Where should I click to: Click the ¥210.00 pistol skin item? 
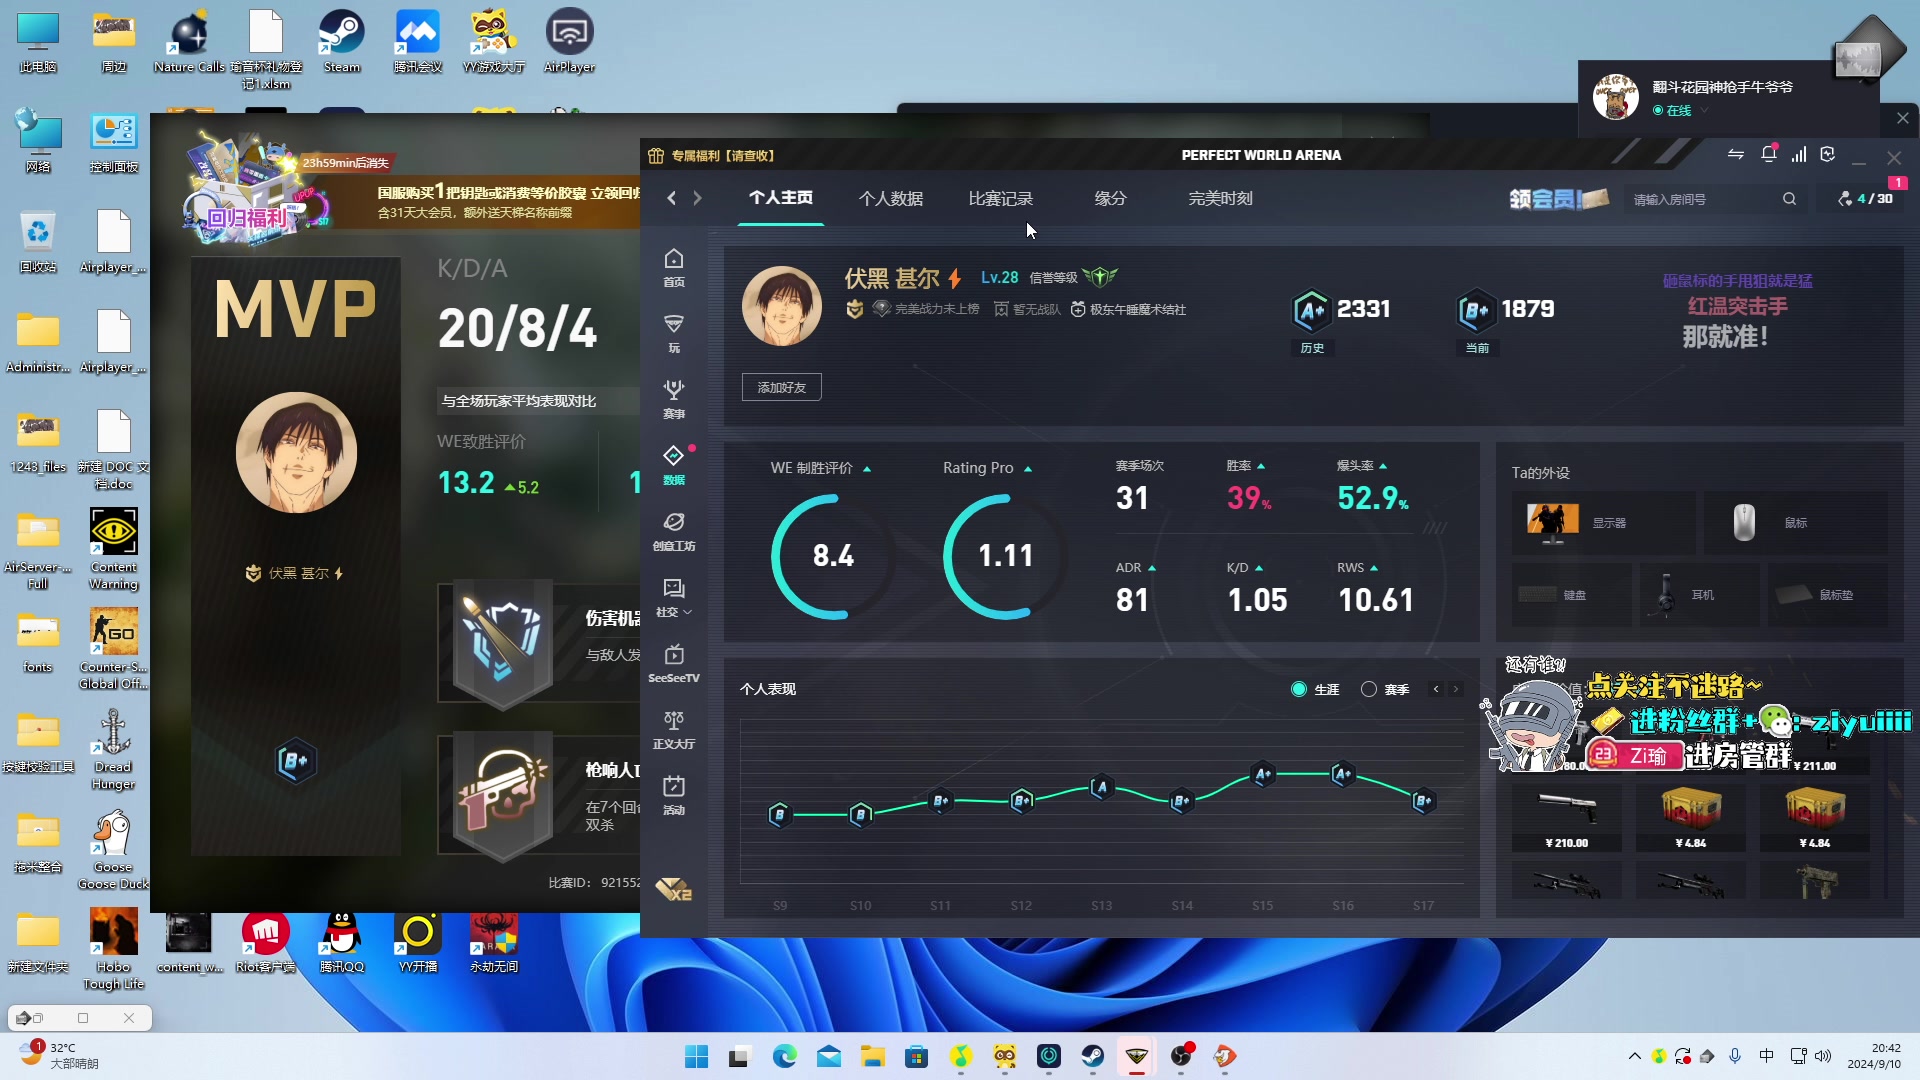click(1566, 818)
